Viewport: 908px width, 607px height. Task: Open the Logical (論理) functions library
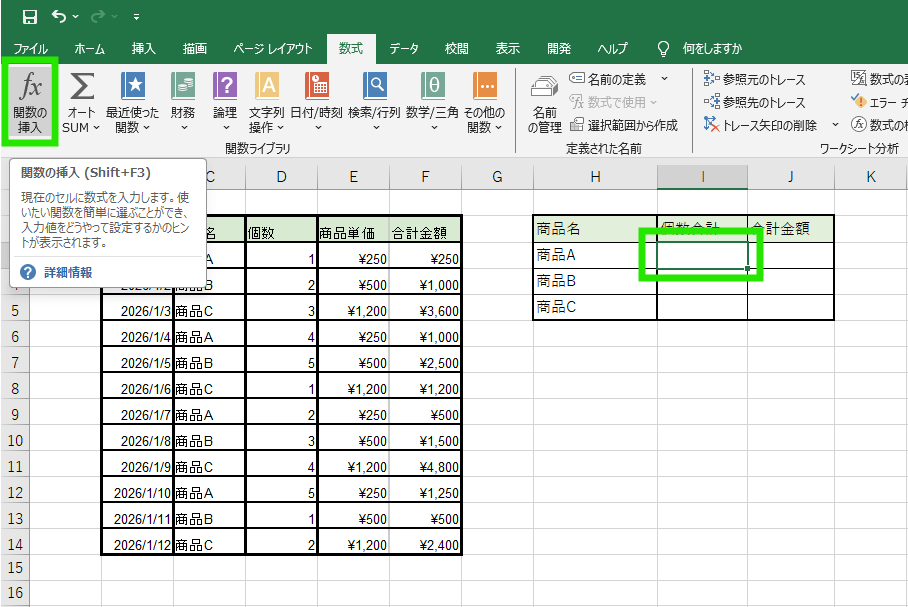click(x=225, y=103)
